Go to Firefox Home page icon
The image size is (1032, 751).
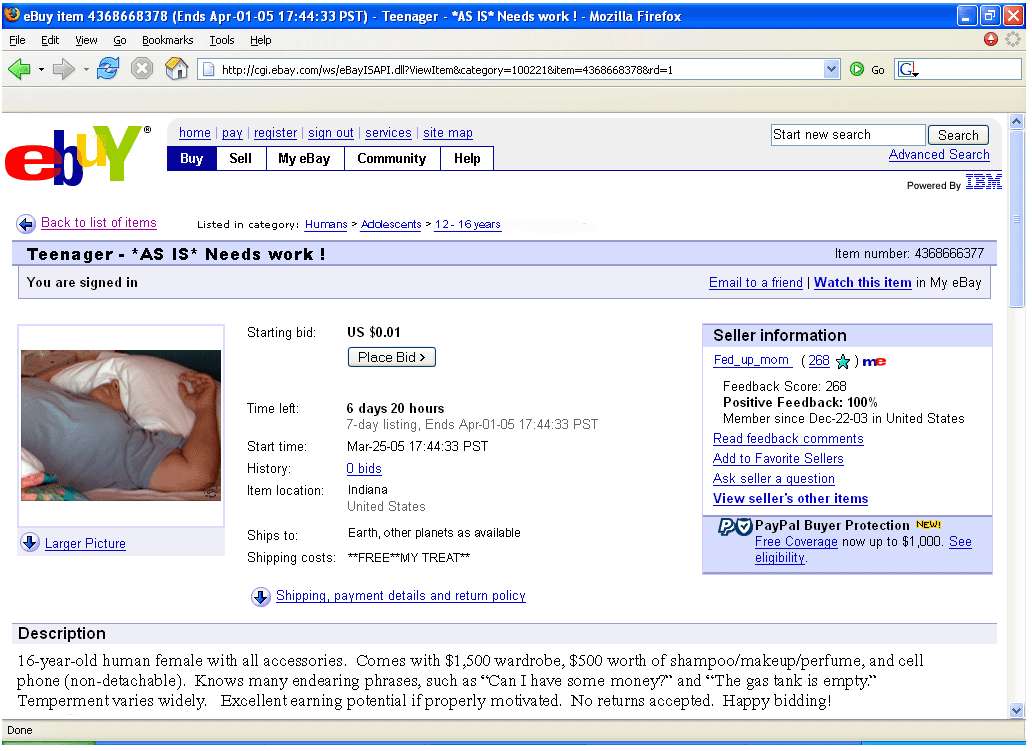(176, 68)
